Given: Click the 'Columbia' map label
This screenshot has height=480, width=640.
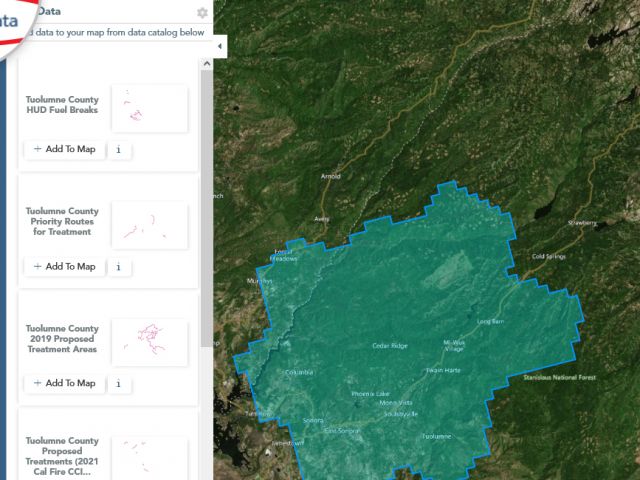Looking at the screenshot, I should [299, 372].
